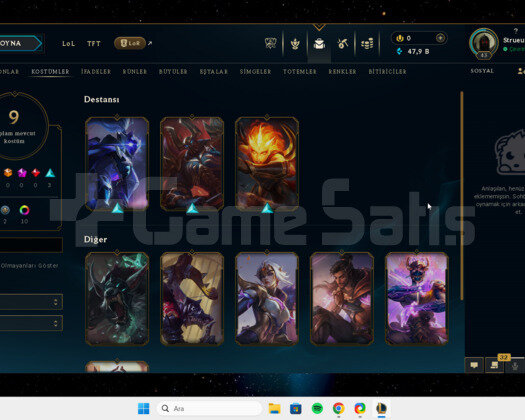Select the LoL game button
This screenshot has height=420, width=525.
pos(68,44)
